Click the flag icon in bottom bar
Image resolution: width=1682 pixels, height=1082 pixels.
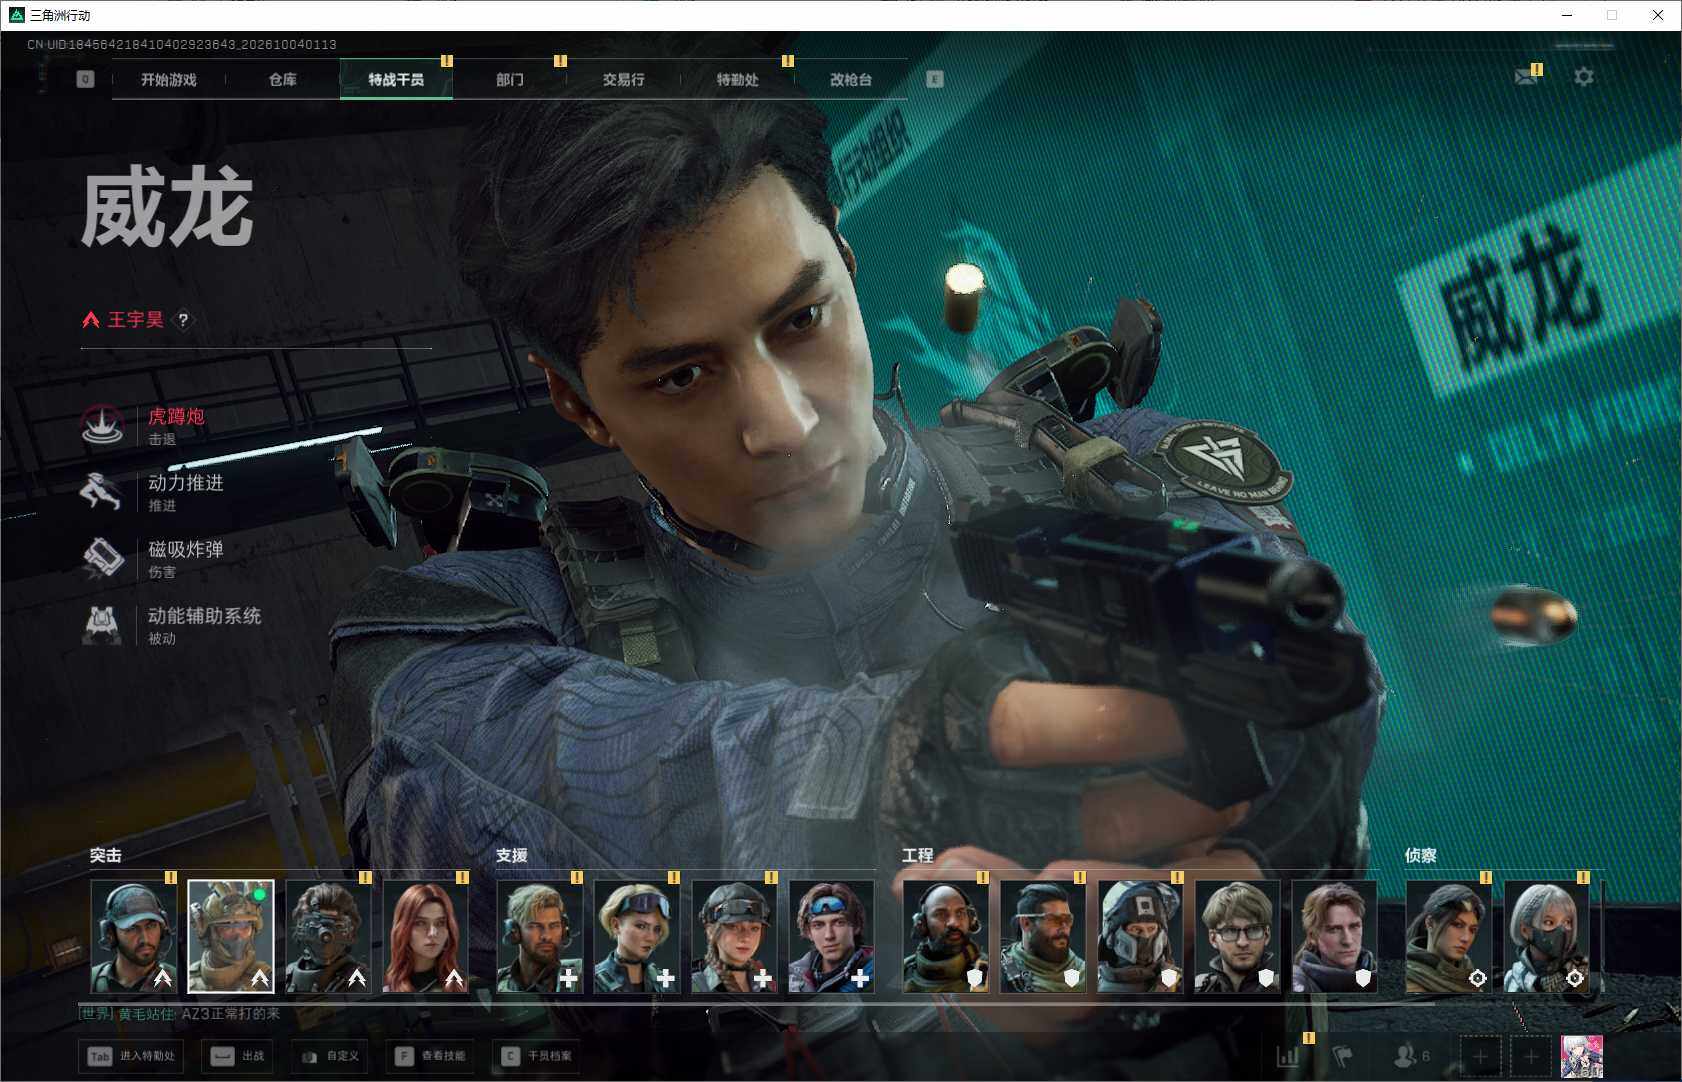pyautogui.click(x=1342, y=1056)
